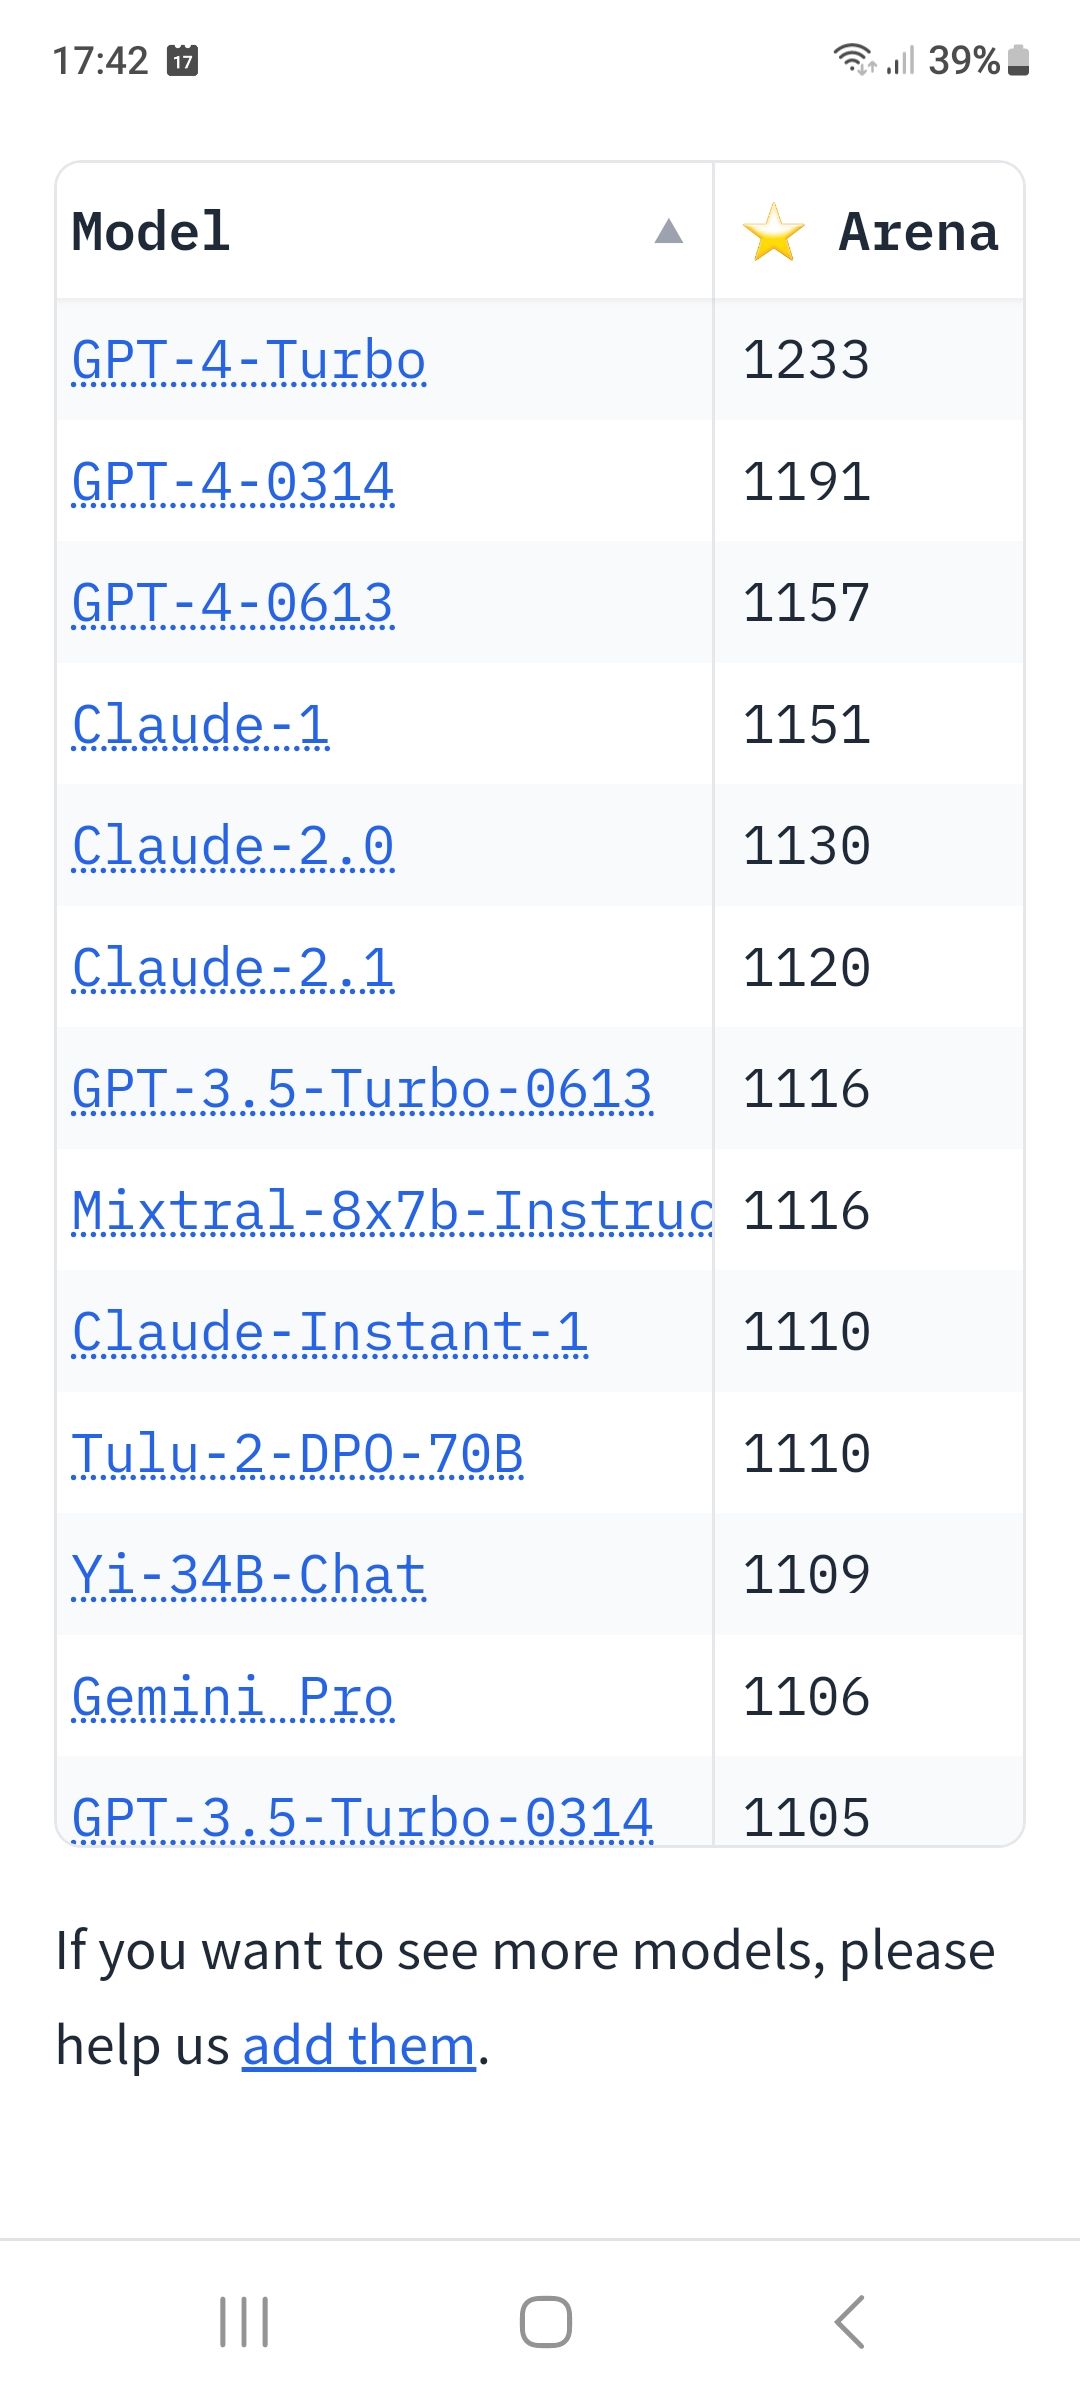Tap the Wi-Fi status icon
Image resolution: width=1080 pixels, height=2400 pixels.
pyautogui.click(x=855, y=59)
